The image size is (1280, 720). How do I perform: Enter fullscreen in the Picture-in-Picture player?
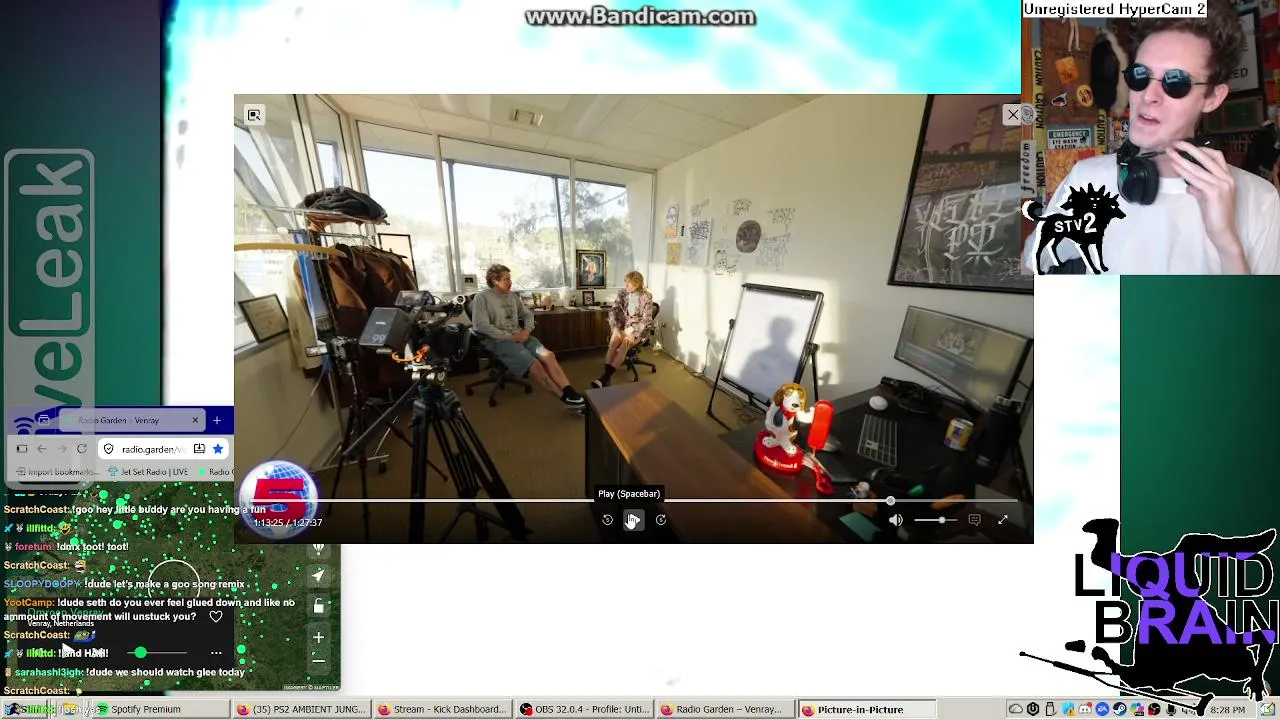pyautogui.click(x=1003, y=520)
